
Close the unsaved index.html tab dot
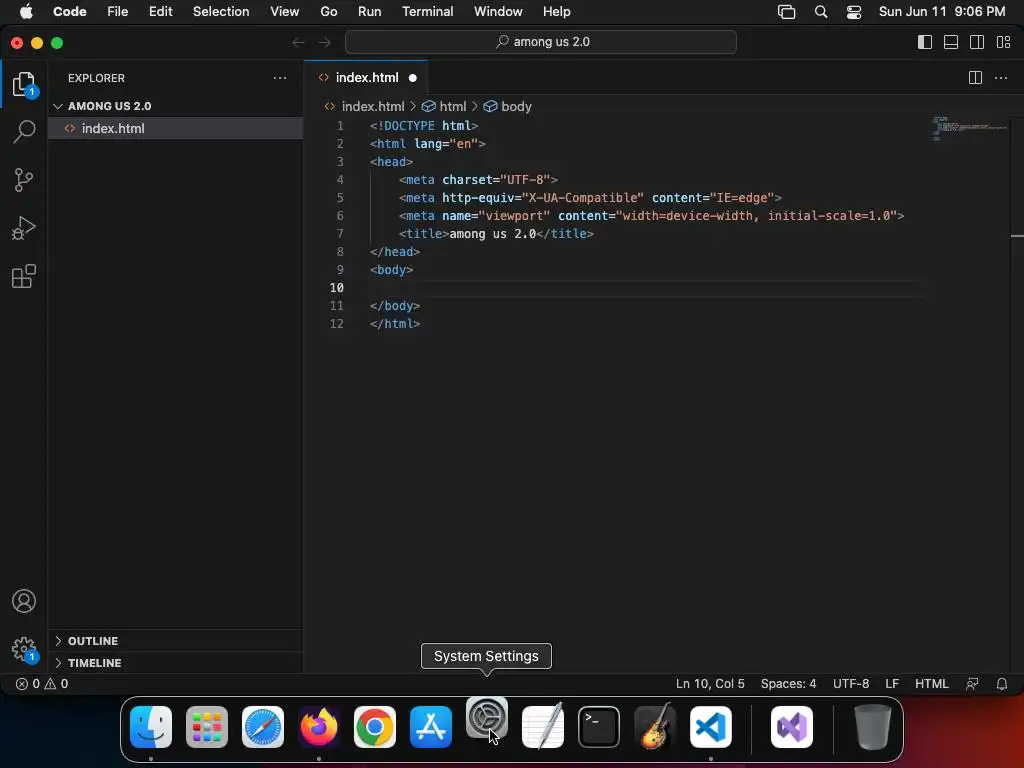pos(413,78)
